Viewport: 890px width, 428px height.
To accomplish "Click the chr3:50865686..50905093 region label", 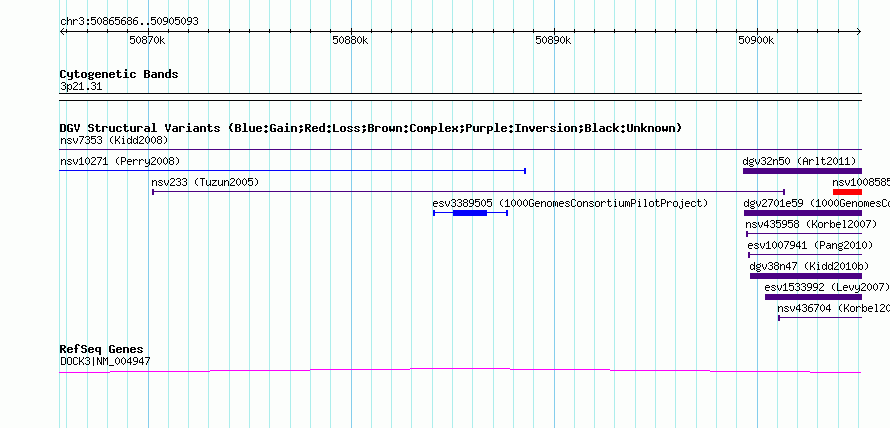I will pos(129,22).
